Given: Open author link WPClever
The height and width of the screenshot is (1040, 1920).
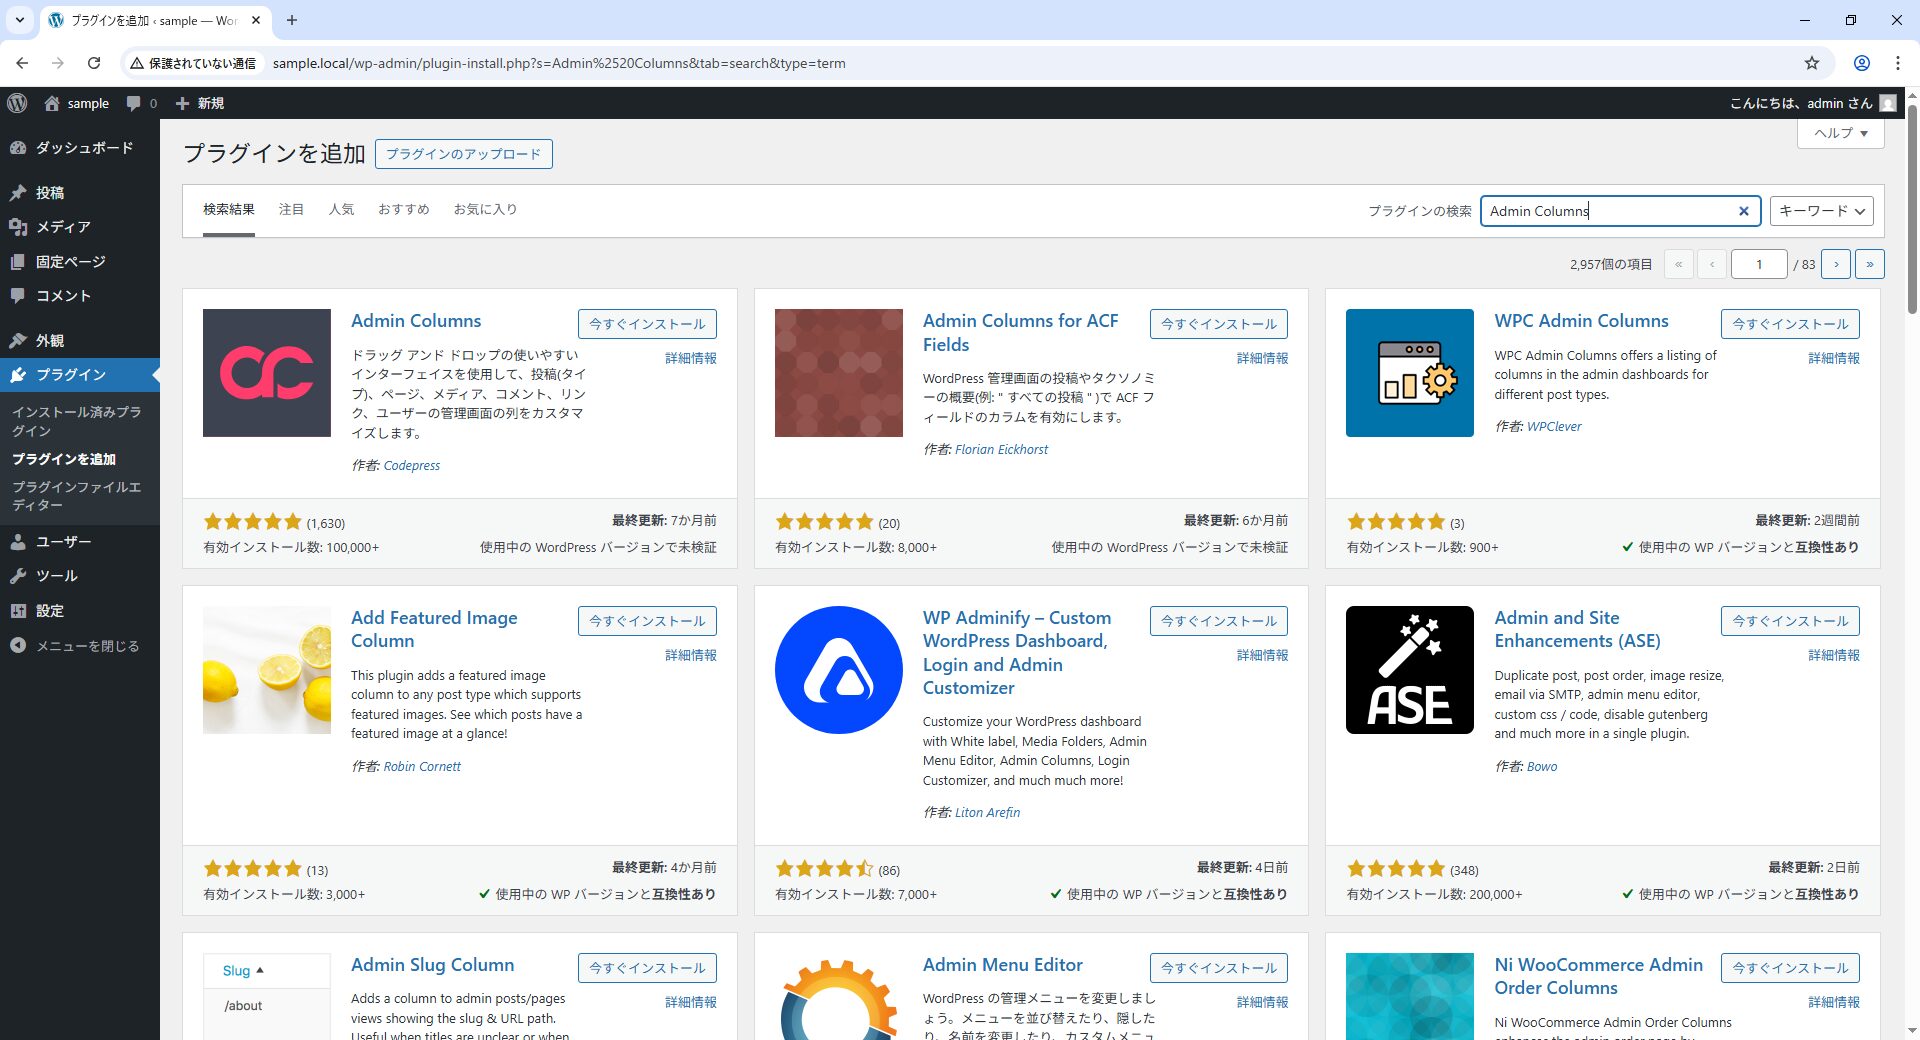Looking at the screenshot, I should click(x=1554, y=427).
